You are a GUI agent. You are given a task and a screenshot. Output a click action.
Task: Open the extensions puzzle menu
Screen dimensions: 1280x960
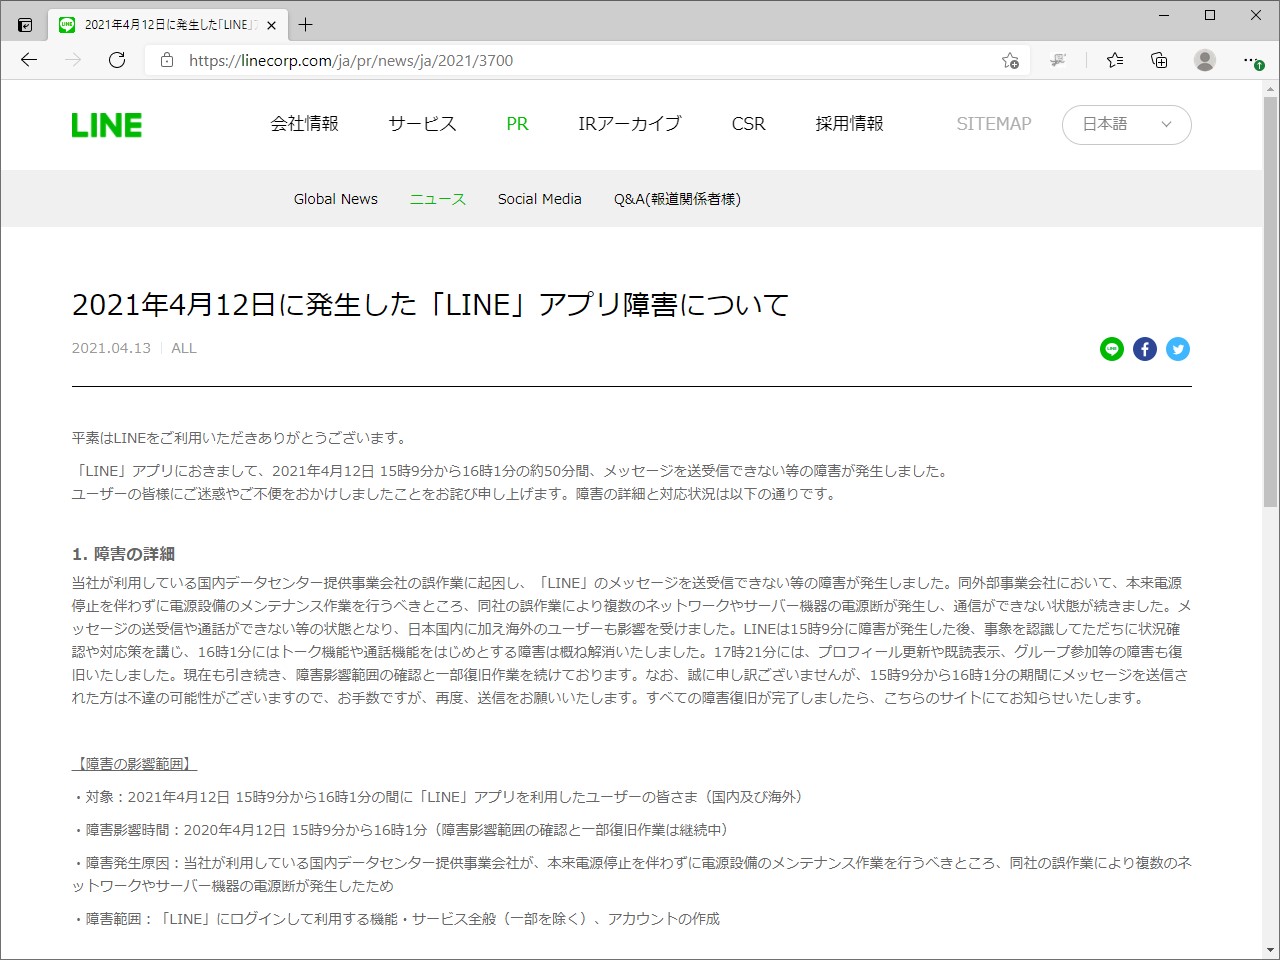pos(1059,60)
